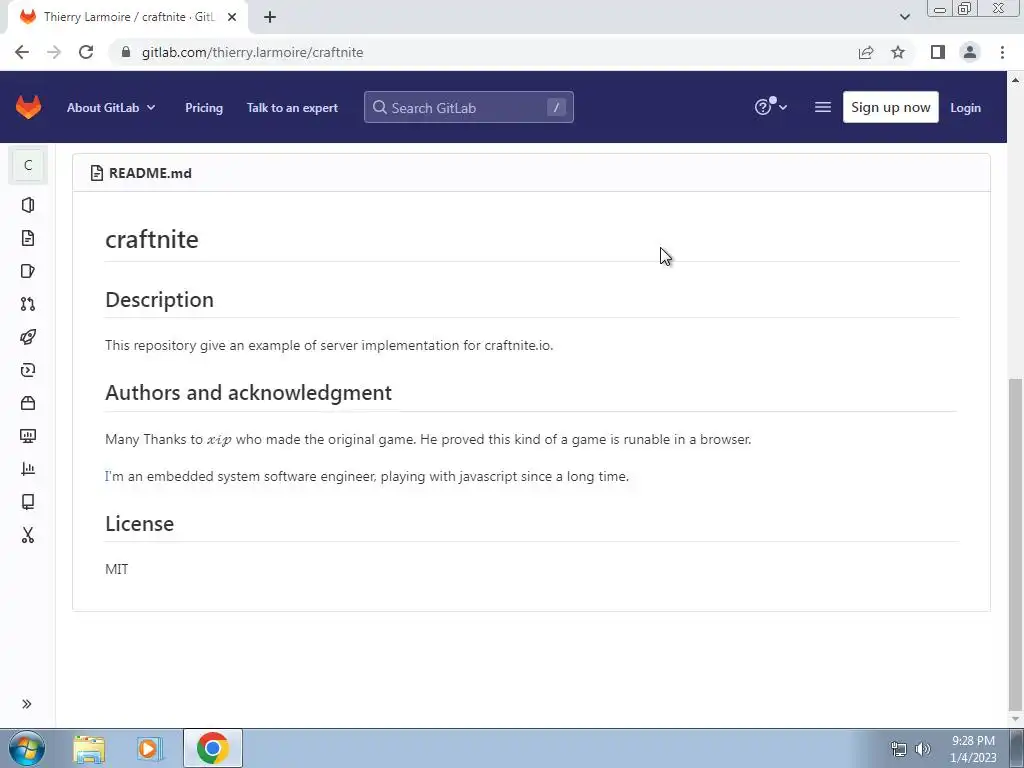Open Deployments in the sidebar

(x=27, y=370)
